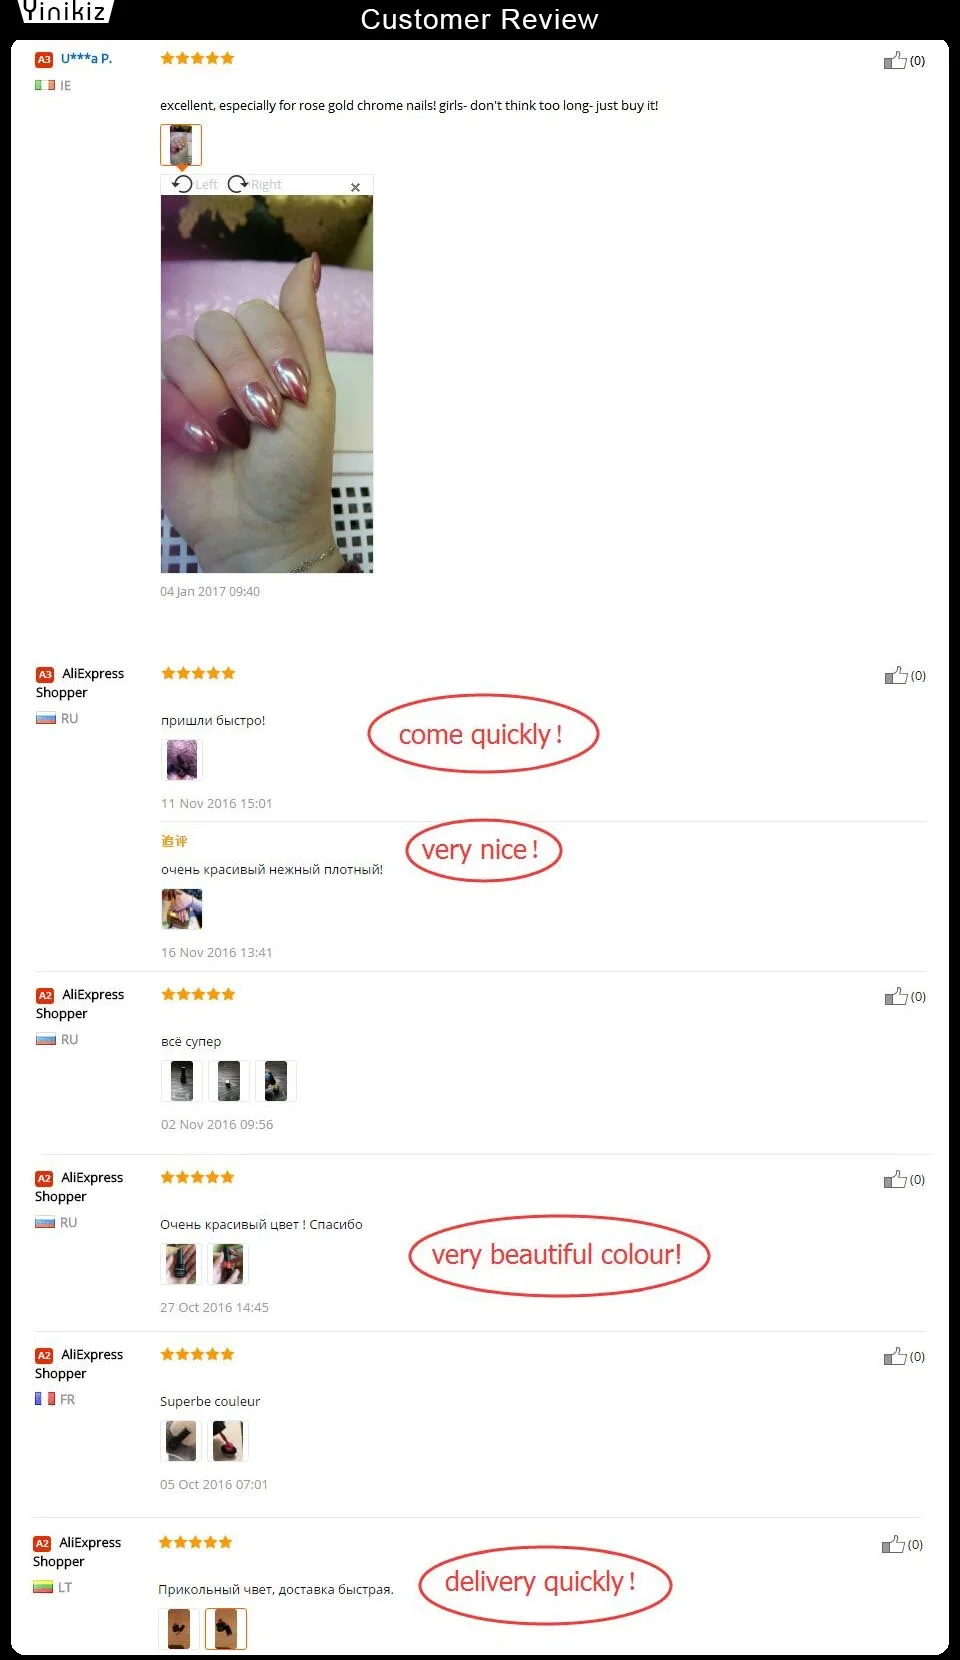Click the thumbs-up icon on U***a P.'s review
960x1660 pixels.
click(895, 61)
